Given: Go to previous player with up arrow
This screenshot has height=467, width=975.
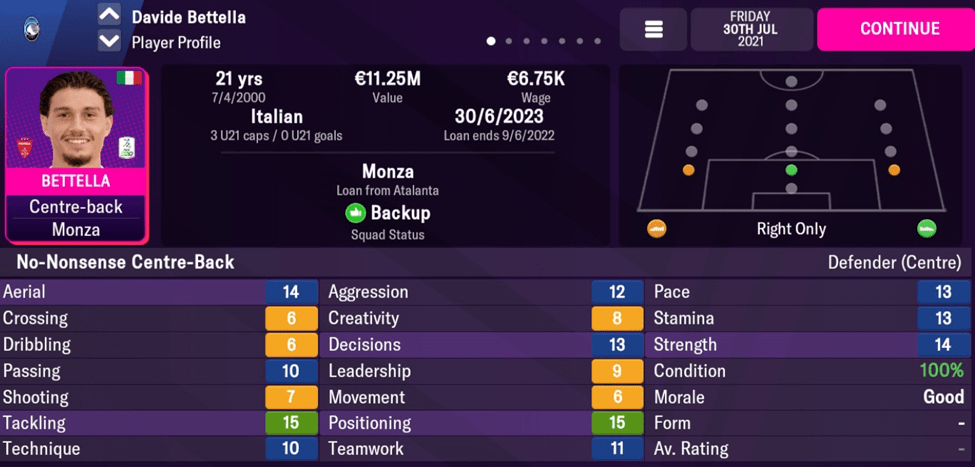Looking at the screenshot, I should click(x=109, y=16).
